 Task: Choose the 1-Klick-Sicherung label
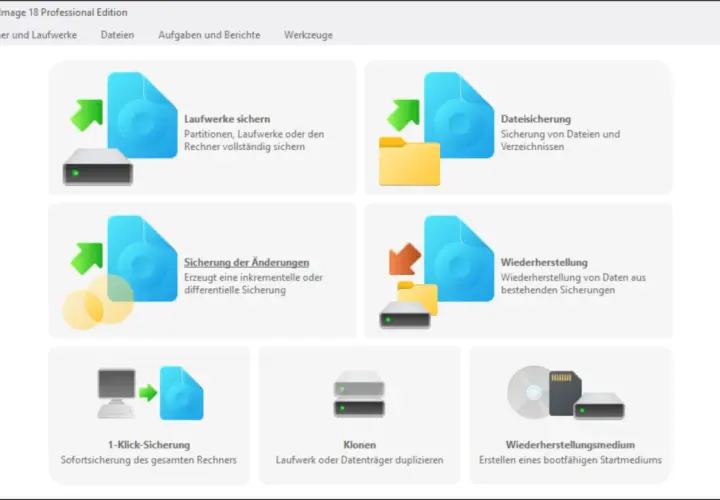pos(149,445)
